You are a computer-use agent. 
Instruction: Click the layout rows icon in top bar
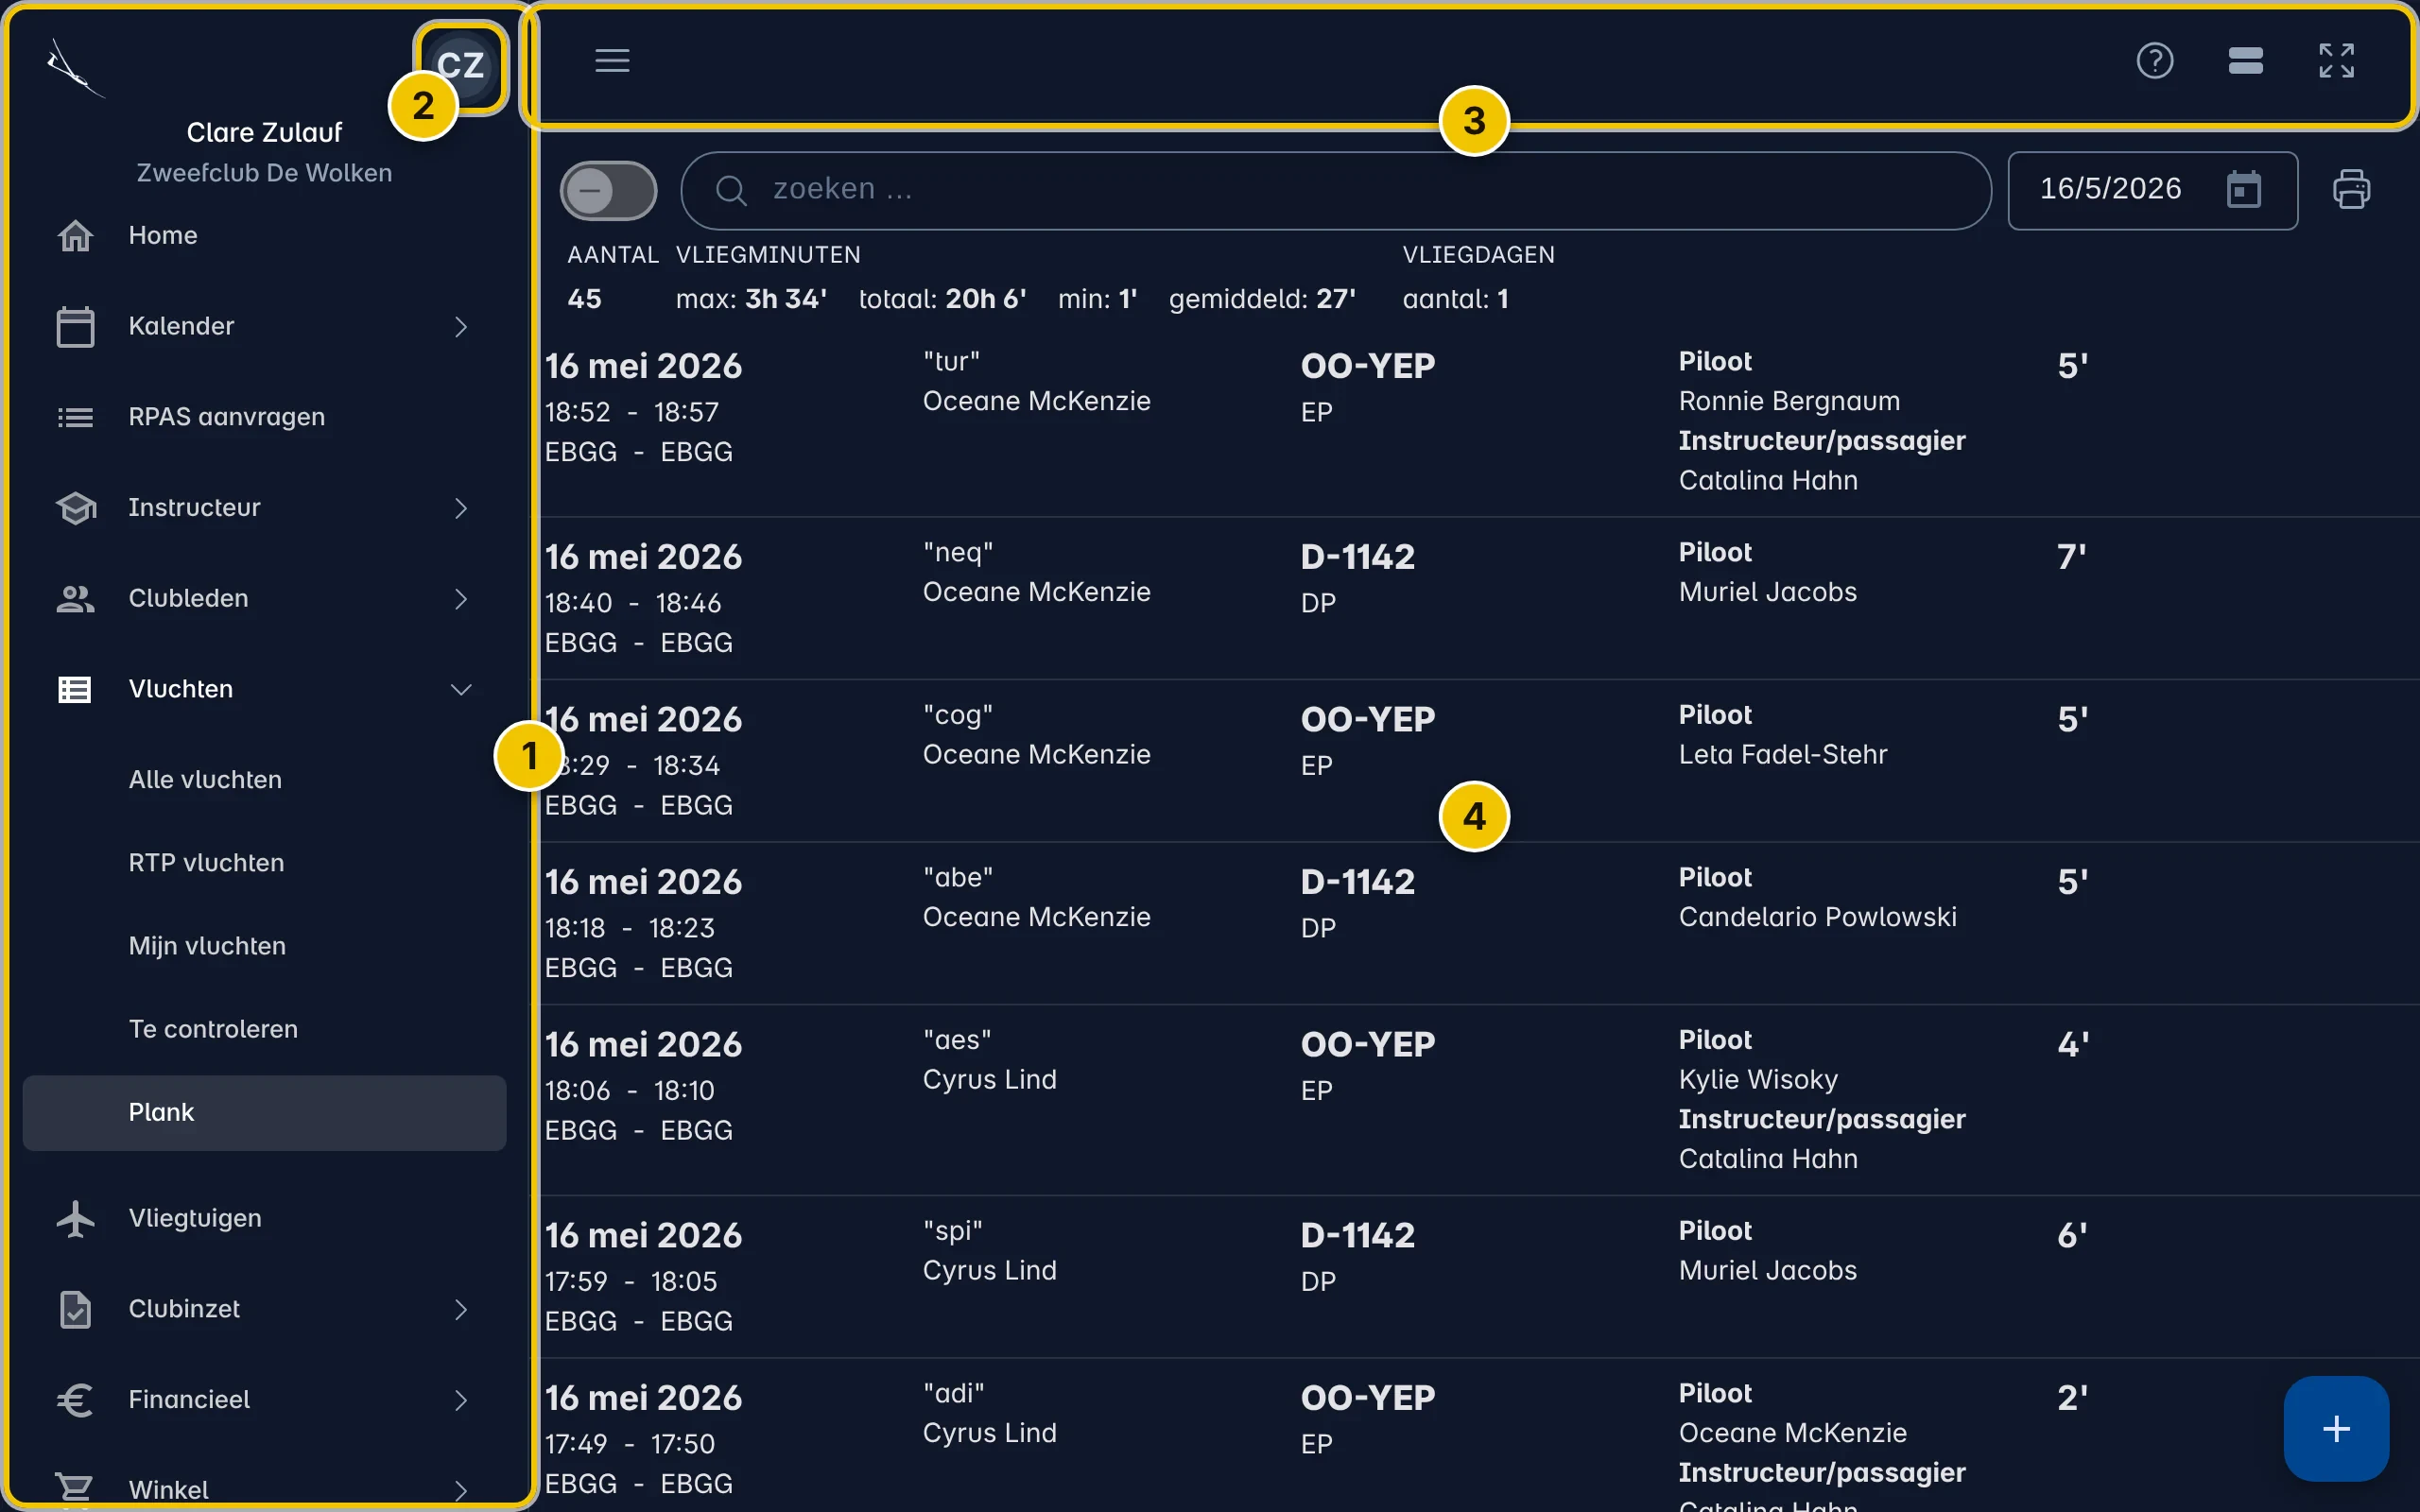click(x=2245, y=61)
